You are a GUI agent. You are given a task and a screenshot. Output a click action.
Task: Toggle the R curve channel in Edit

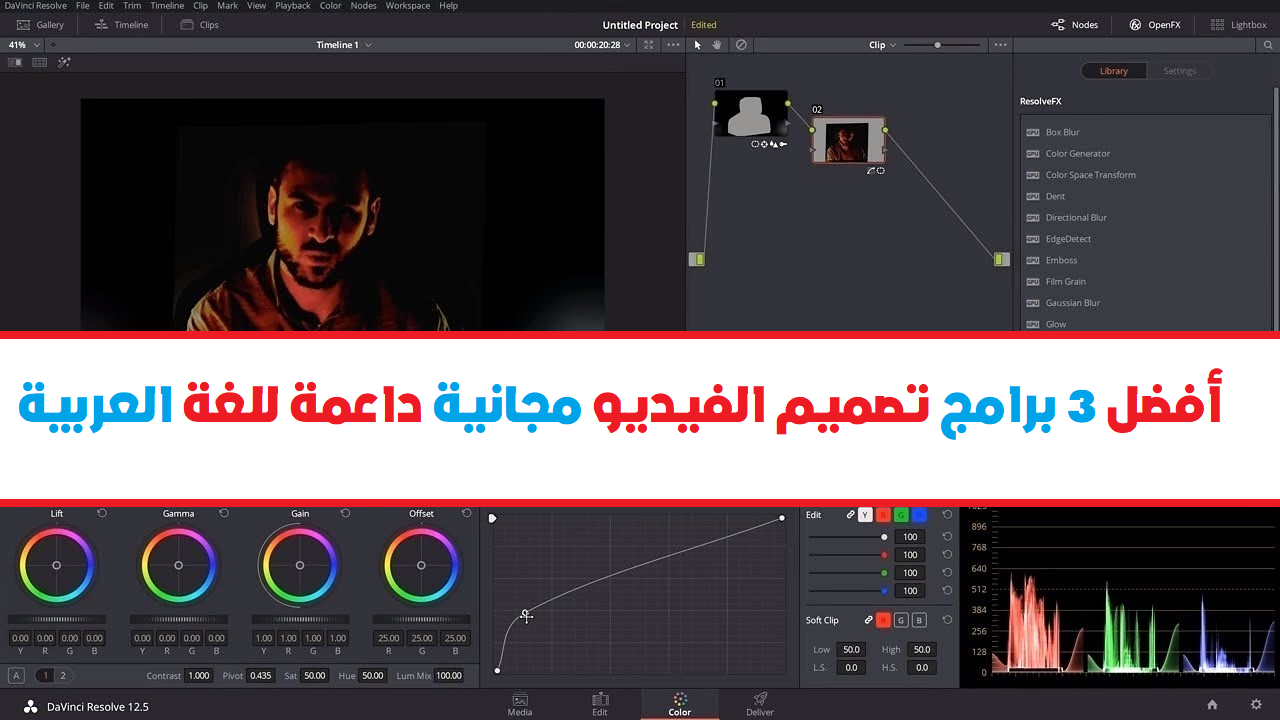[883, 515]
